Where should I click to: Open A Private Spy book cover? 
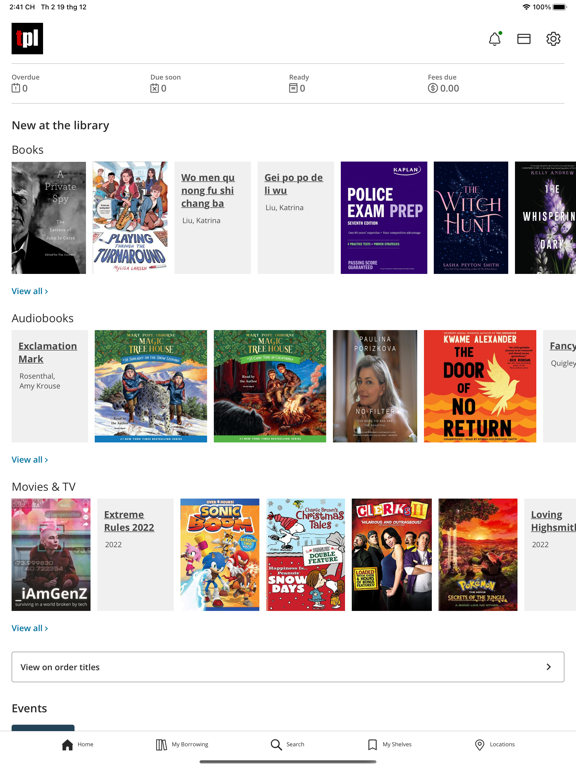click(48, 217)
